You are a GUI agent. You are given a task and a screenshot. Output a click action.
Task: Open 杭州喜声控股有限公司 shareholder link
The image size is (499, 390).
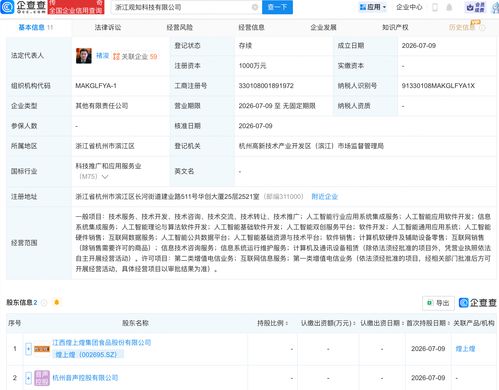click(85, 378)
